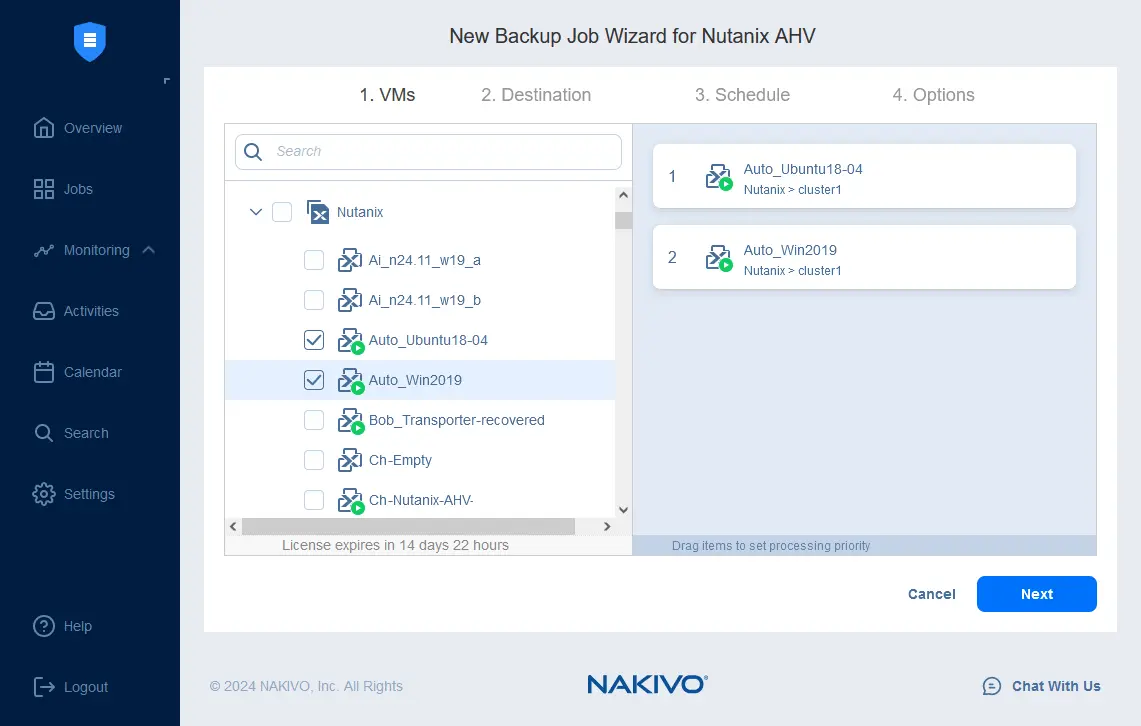
Task: Click the NAKIVO shield logo icon
Action: (x=90, y=41)
